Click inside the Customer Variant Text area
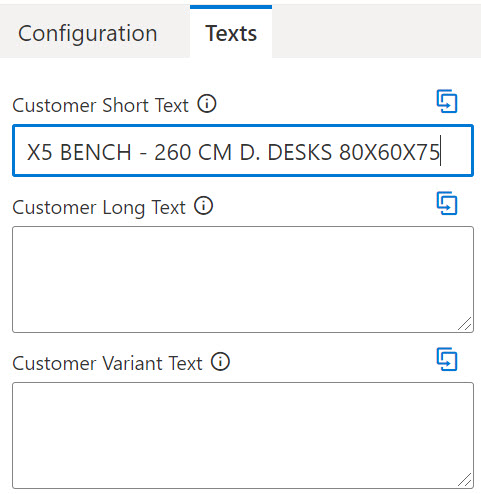The width and height of the screenshot is (481, 494). [243, 435]
